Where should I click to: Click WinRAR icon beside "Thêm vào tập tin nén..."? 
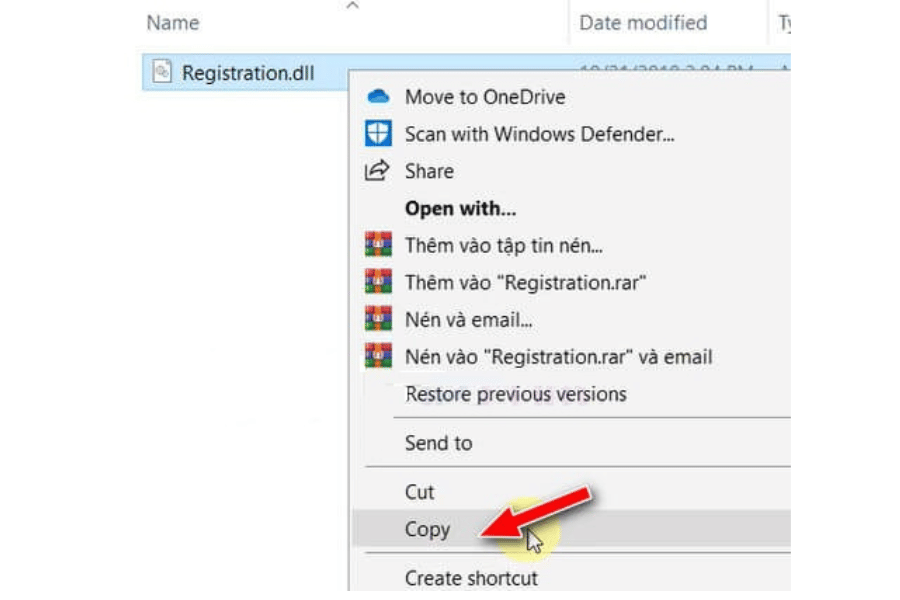point(377,245)
